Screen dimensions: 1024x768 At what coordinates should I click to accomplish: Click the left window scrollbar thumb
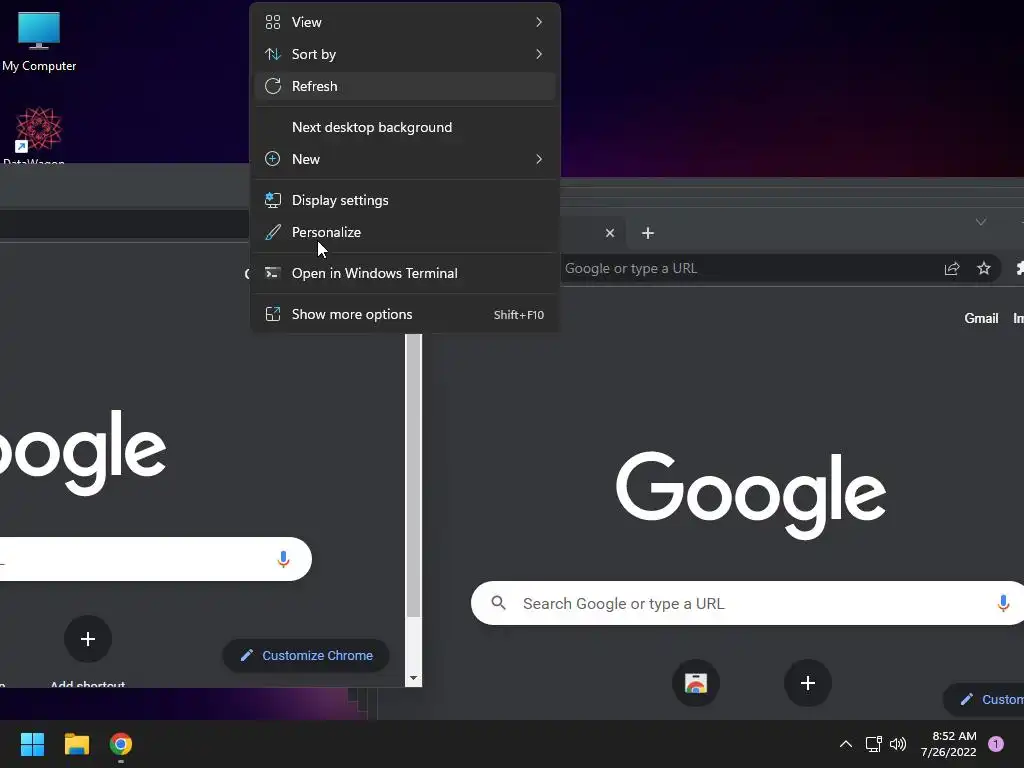coord(413,475)
